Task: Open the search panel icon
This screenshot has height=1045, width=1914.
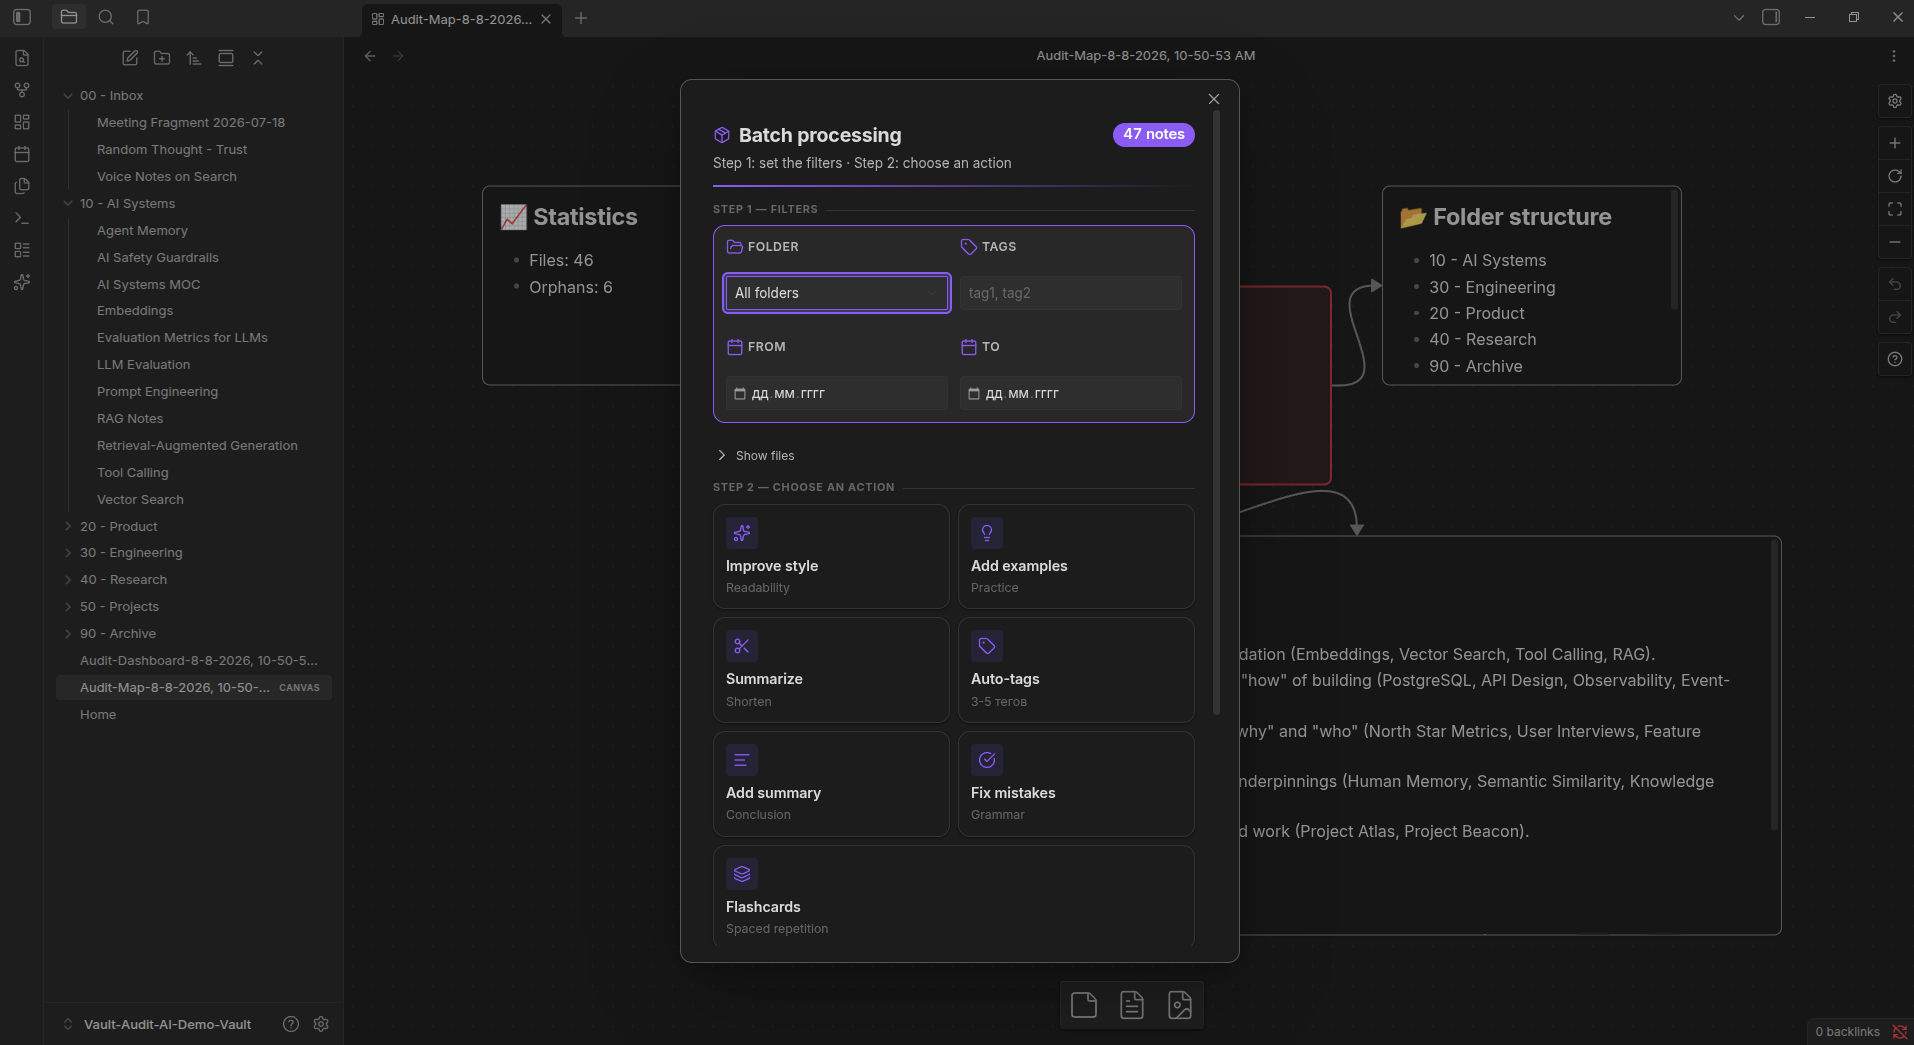Action: pos(106,17)
